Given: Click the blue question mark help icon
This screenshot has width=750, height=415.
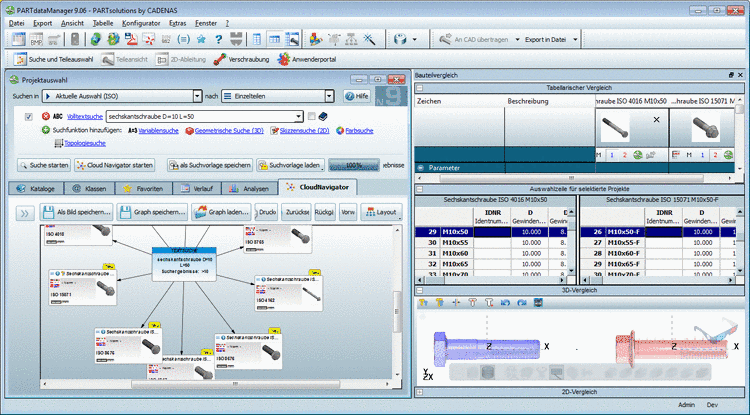Looking at the screenshot, I should [219, 39].
